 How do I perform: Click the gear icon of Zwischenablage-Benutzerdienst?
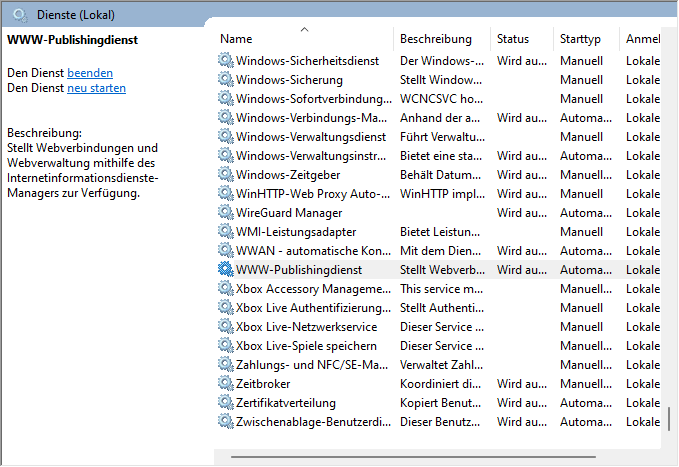226,422
